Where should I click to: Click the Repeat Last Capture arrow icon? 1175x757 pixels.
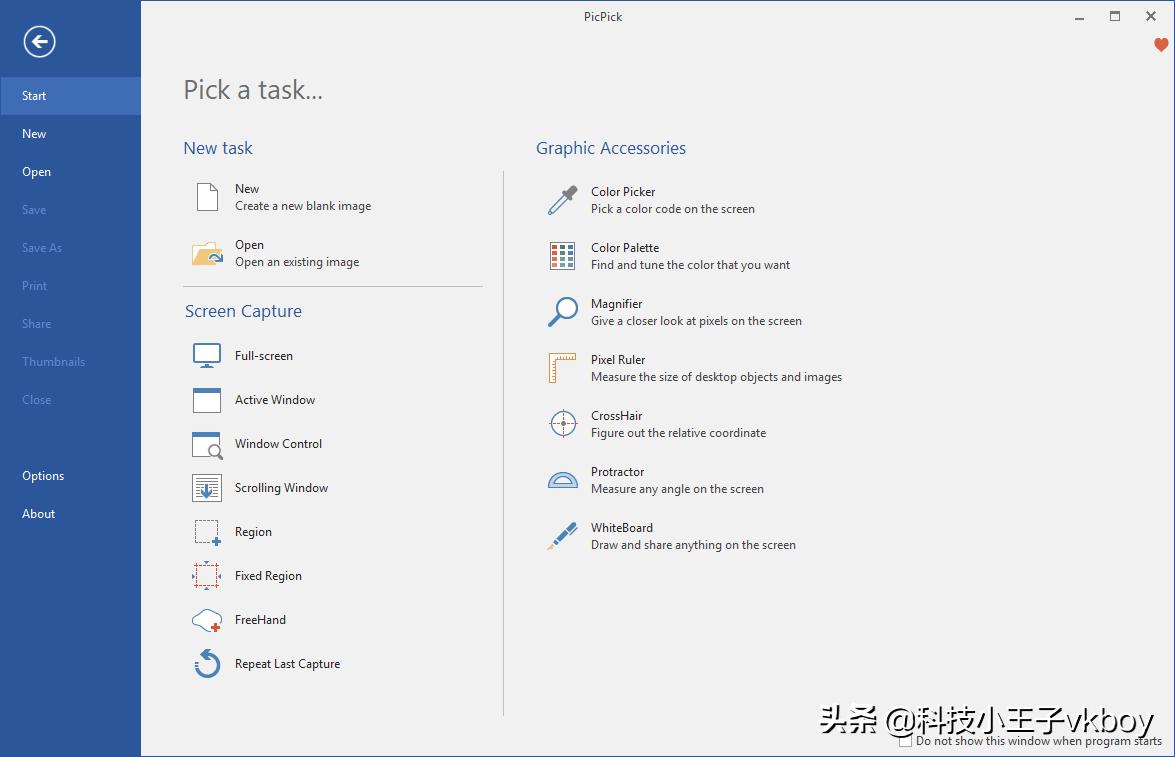[207, 663]
